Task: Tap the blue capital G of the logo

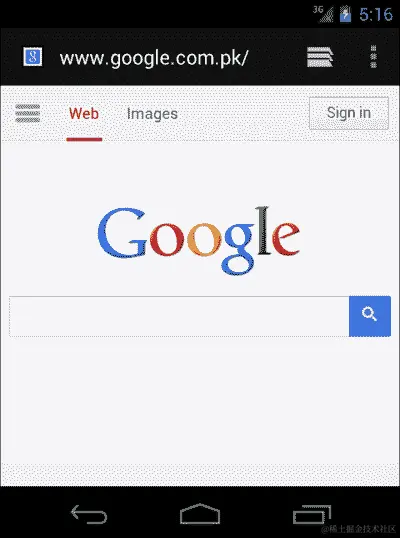Action: 122,233
